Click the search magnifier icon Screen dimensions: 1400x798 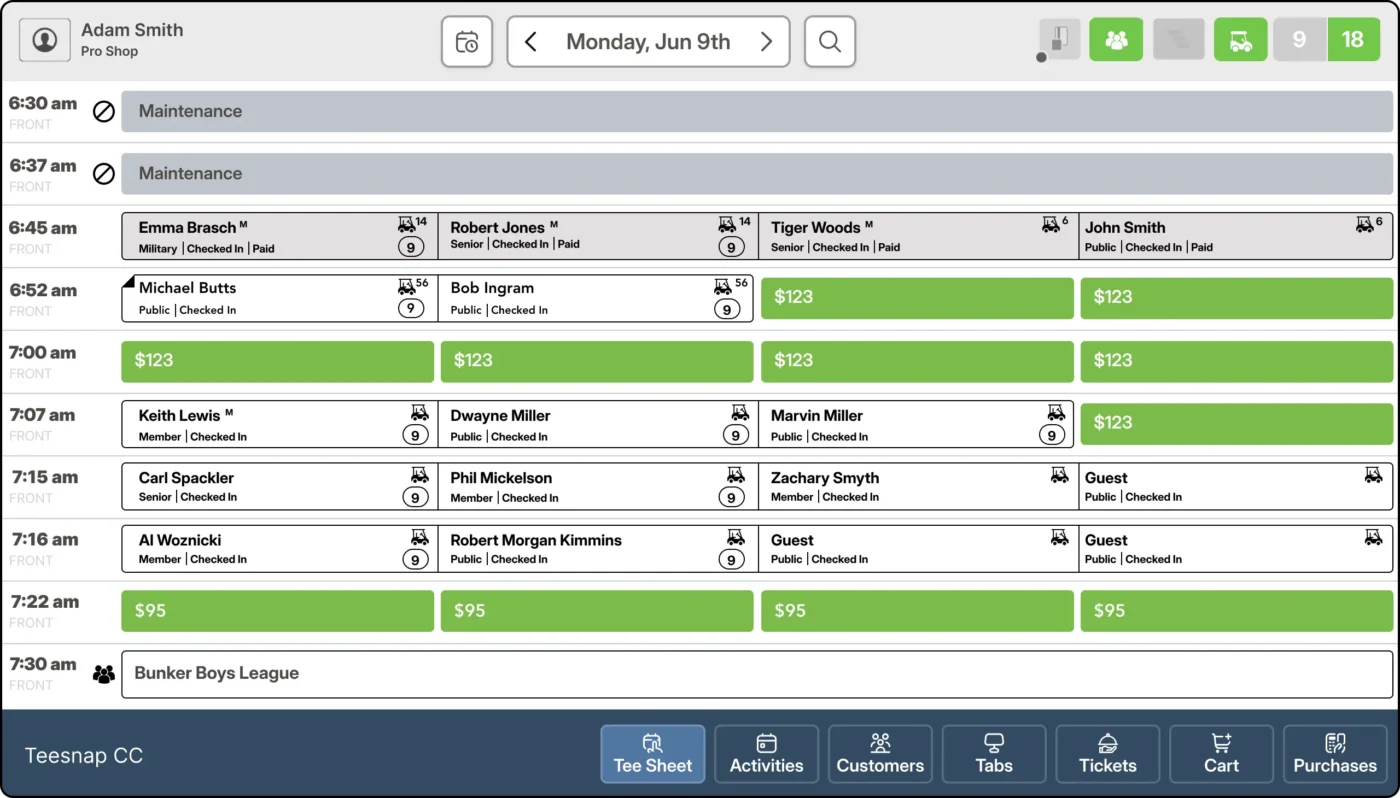829,42
